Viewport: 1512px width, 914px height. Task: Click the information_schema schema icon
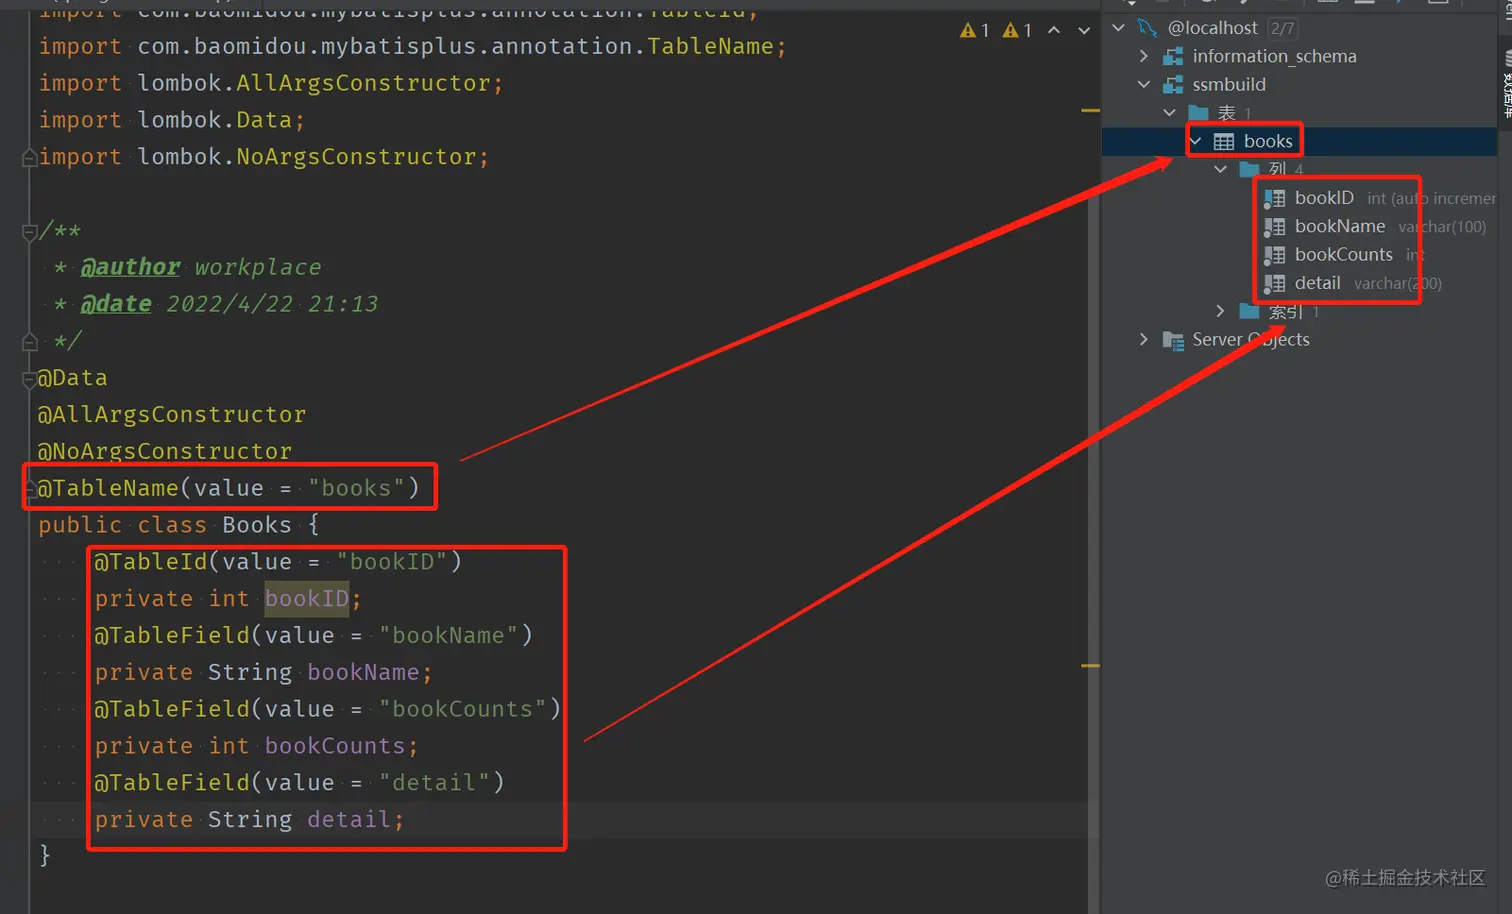(x=1173, y=56)
